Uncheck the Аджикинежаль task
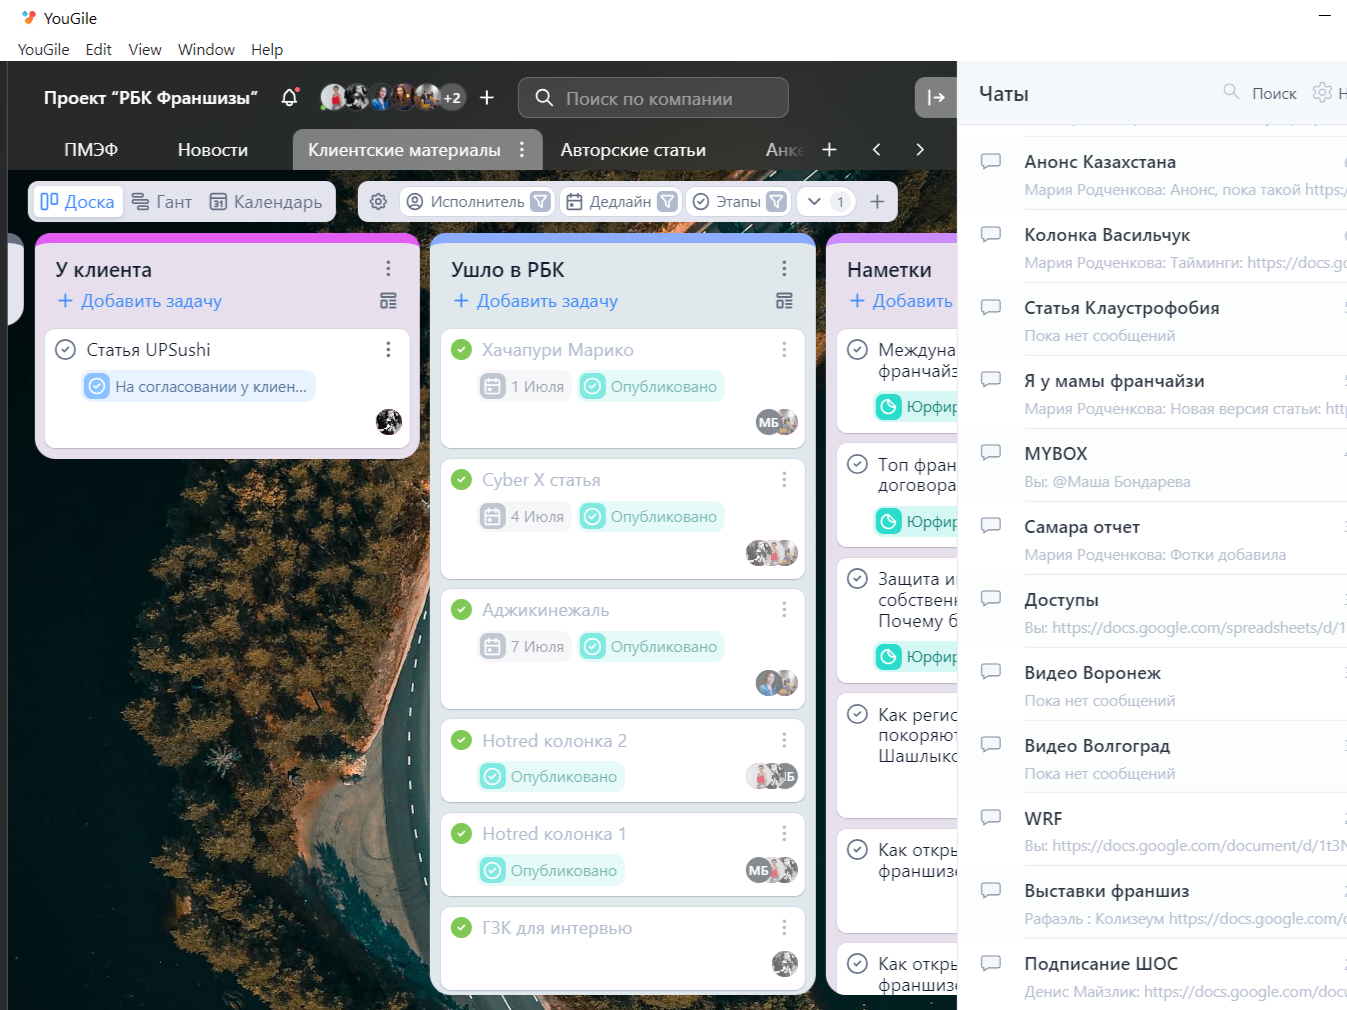 click(461, 609)
